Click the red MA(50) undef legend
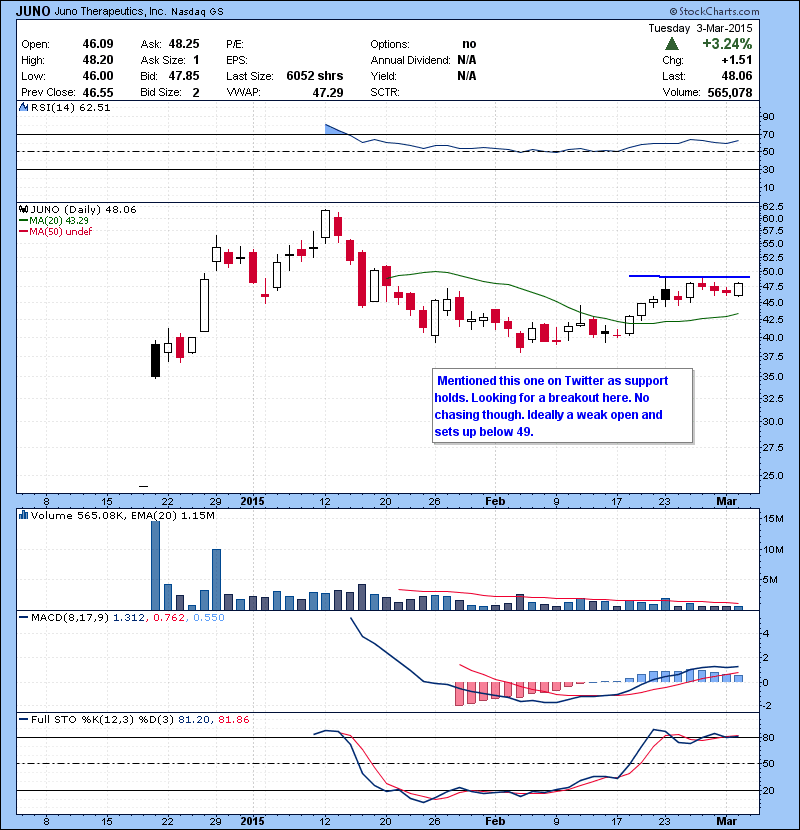 55,231
